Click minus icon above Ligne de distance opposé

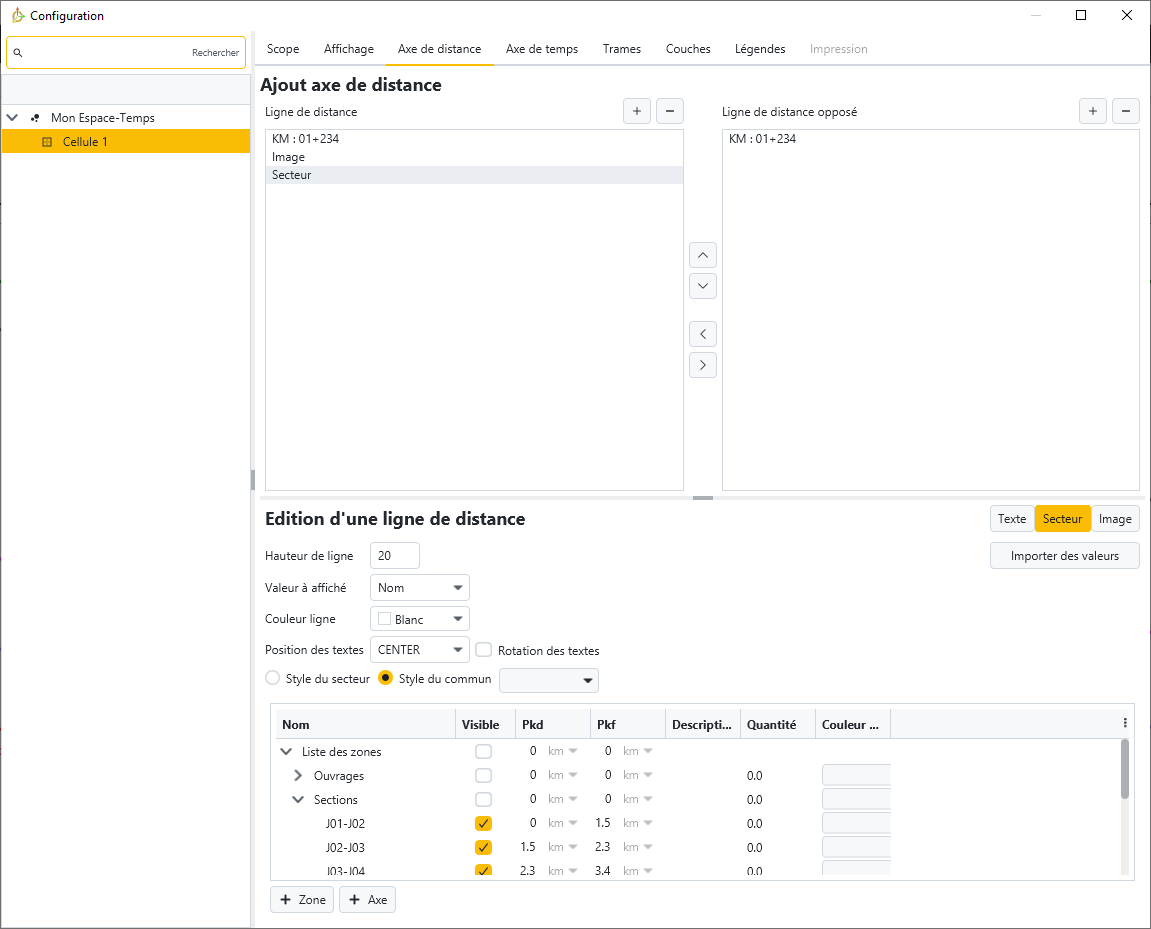click(x=1126, y=111)
